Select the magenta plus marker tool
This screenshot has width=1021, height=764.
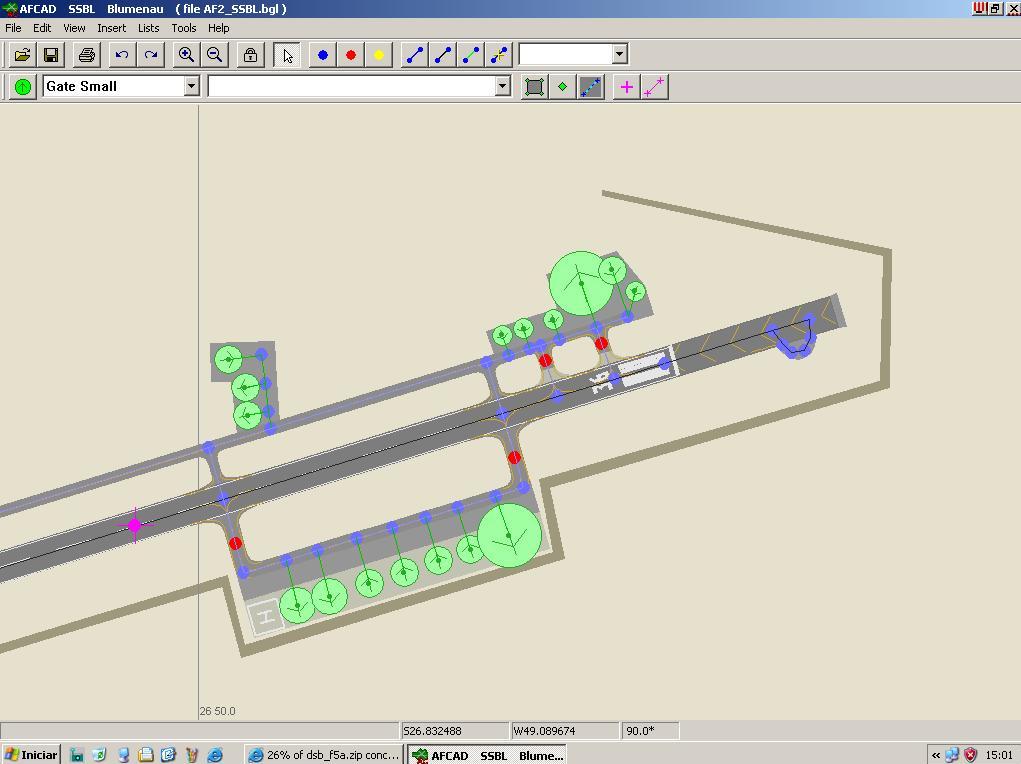click(x=626, y=87)
